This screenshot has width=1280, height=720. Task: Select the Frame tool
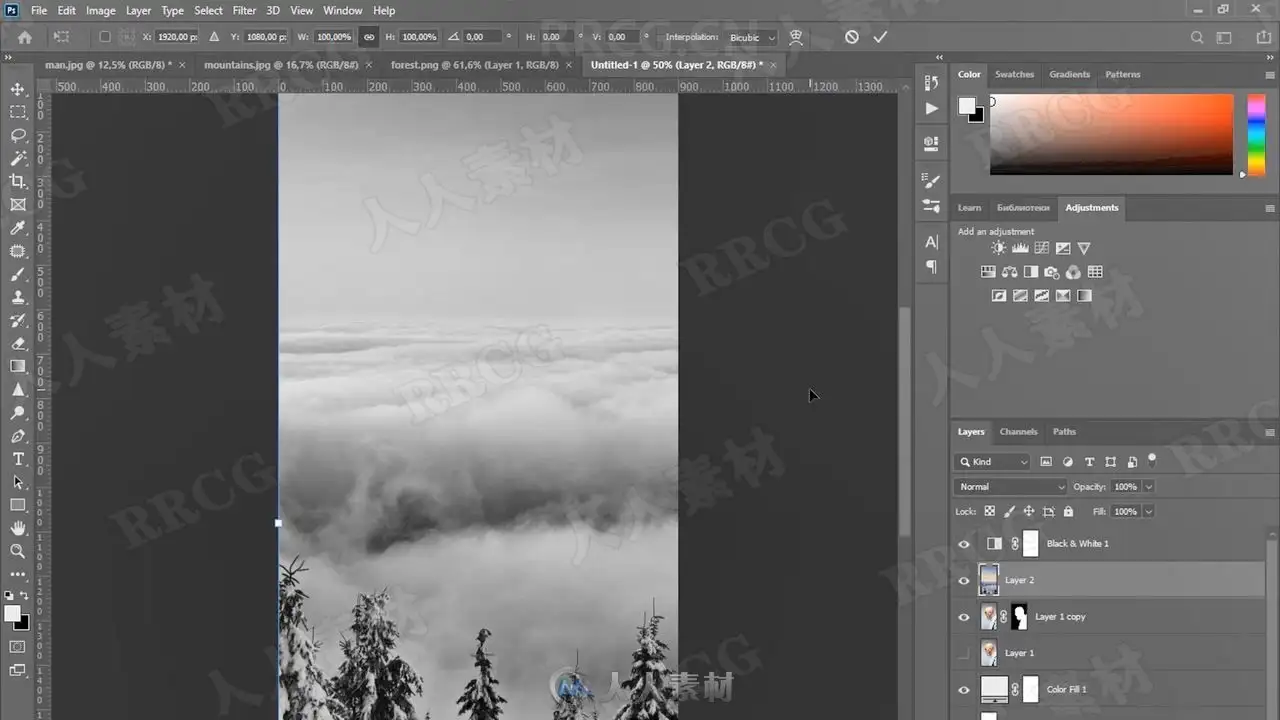pyautogui.click(x=18, y=204)
